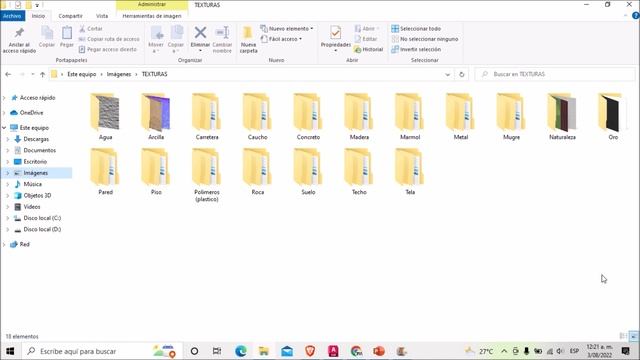Click the Buscar en TEXTURAS search field
640x360 pixels.
point(555,74)
